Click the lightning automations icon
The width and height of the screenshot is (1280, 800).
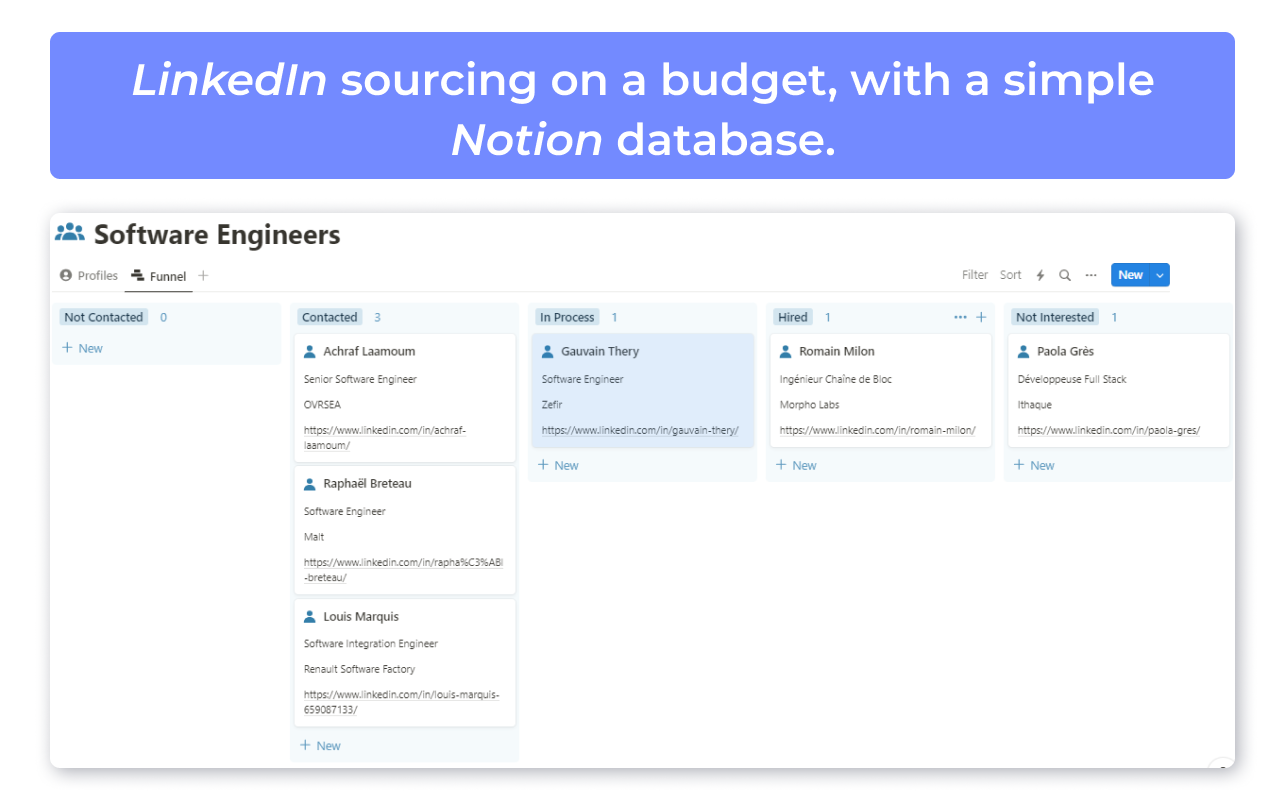pyautogui.click(x=1040, y=275)
